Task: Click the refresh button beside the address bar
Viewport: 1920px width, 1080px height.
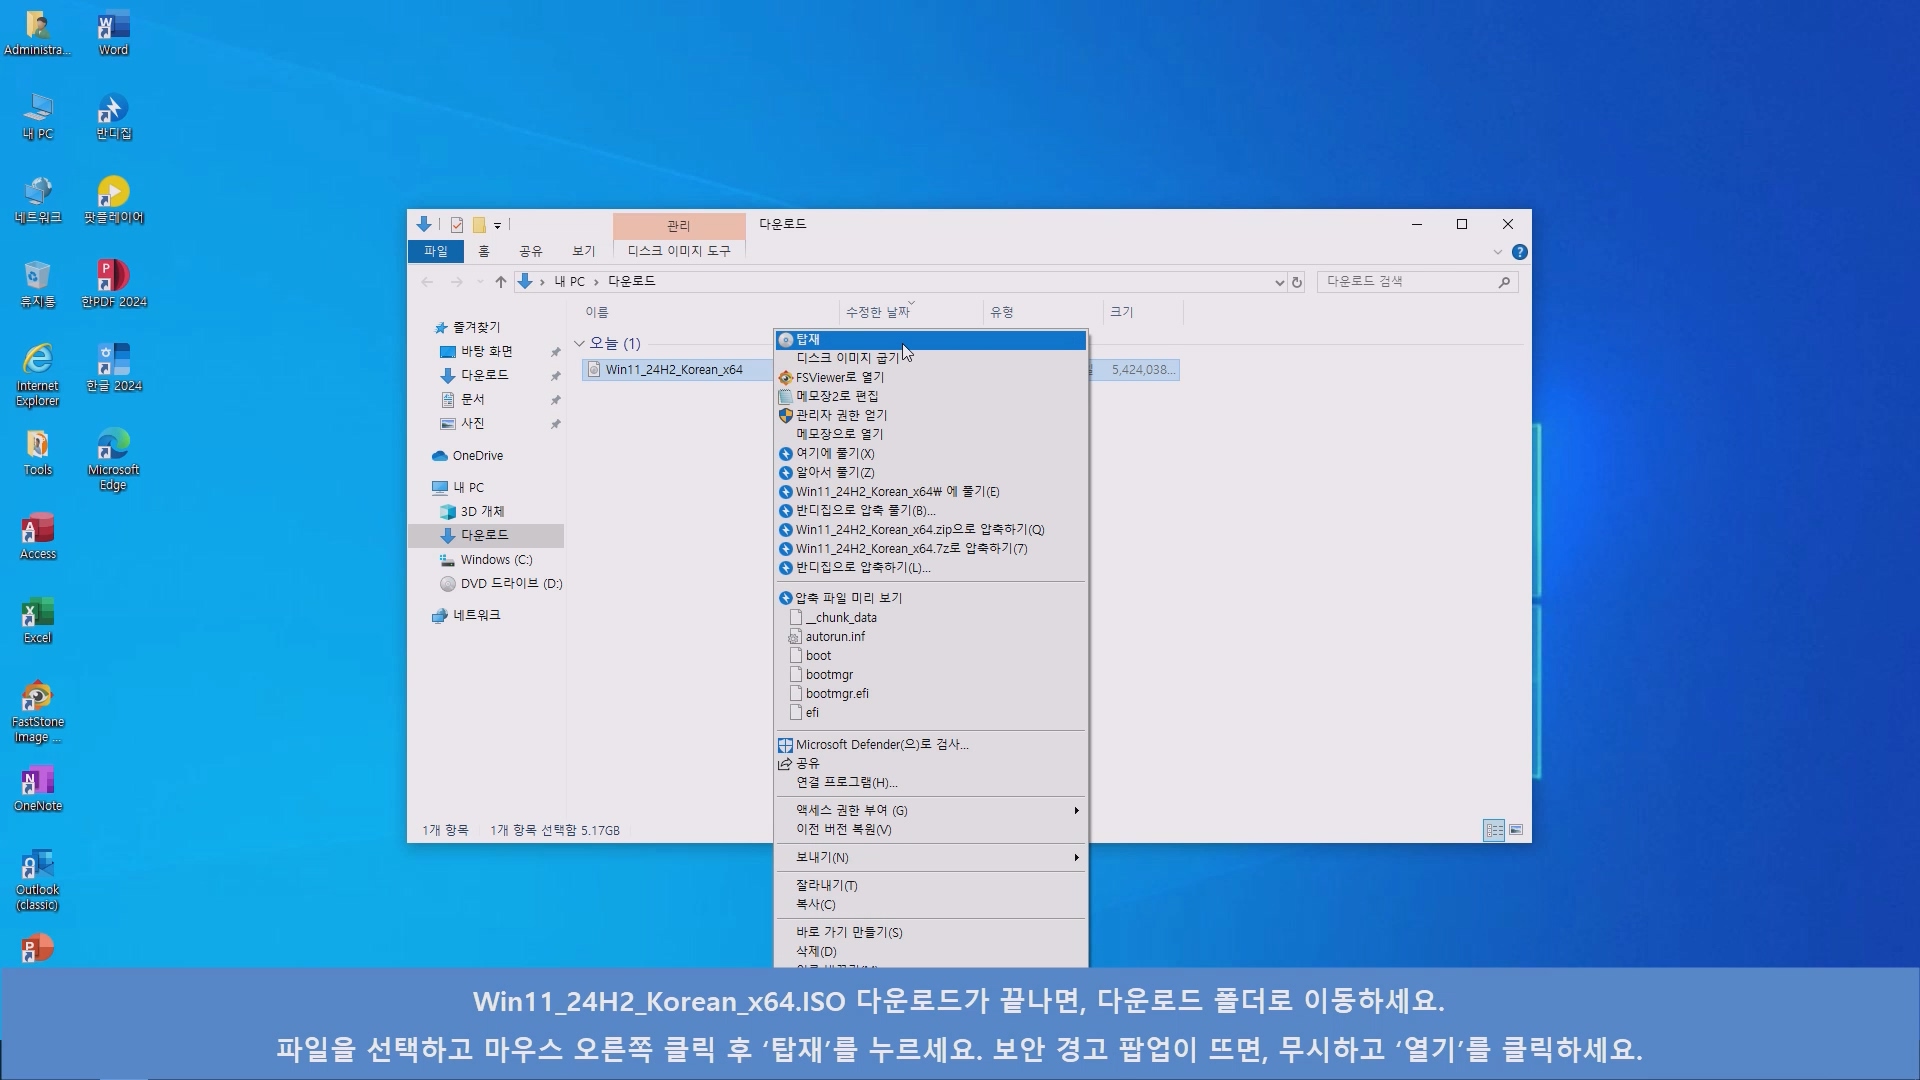Action: pyautogui.click(x=1297, y=282)
